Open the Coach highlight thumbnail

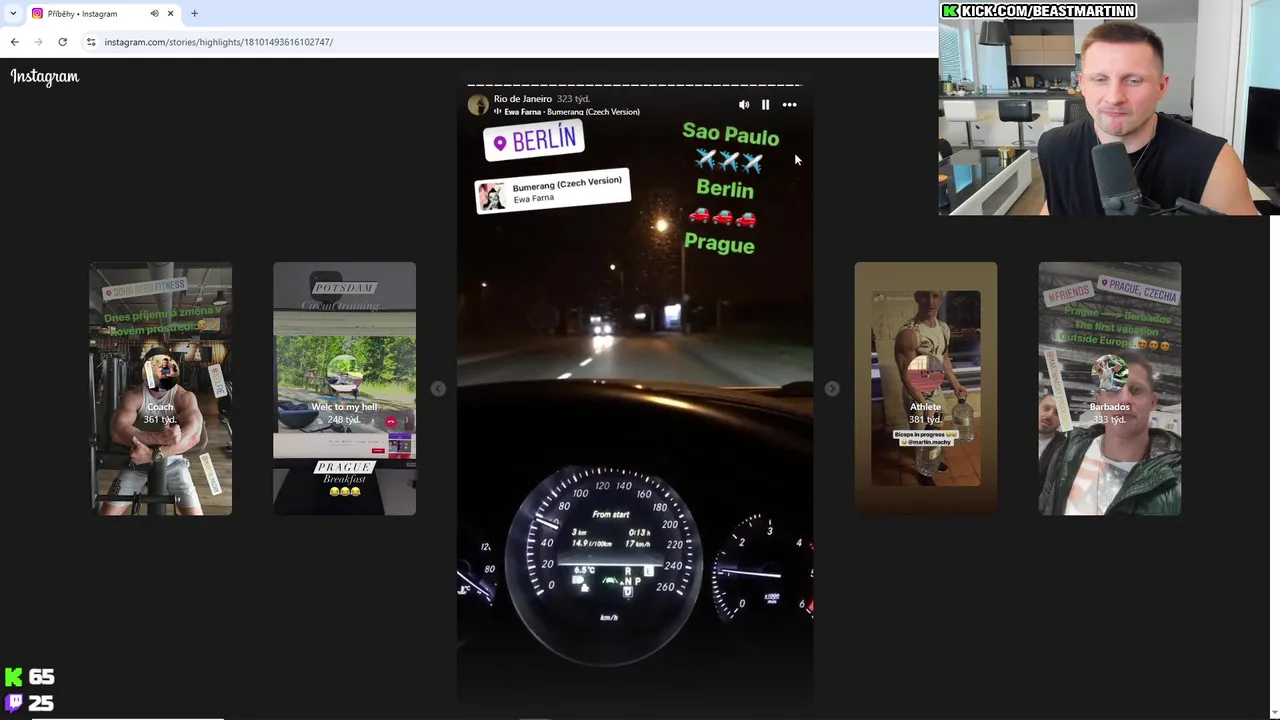point(160,389)
